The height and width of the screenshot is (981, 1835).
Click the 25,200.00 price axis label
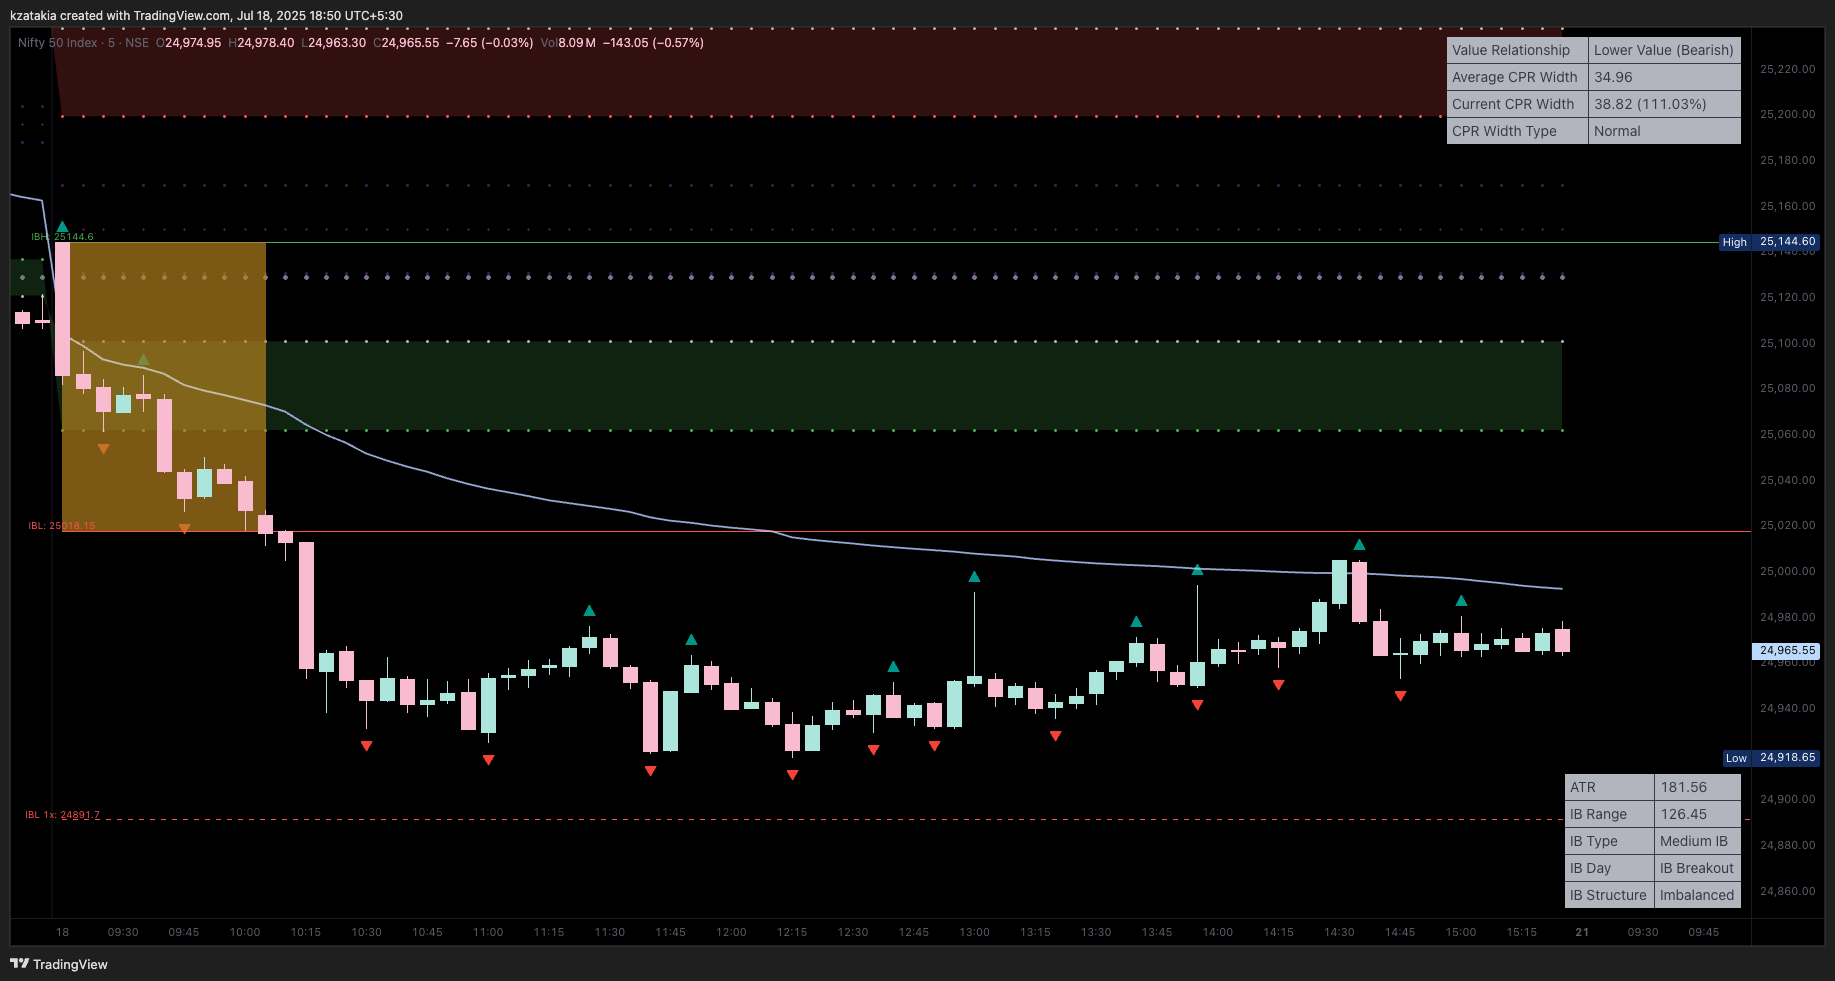[1787, 114]
